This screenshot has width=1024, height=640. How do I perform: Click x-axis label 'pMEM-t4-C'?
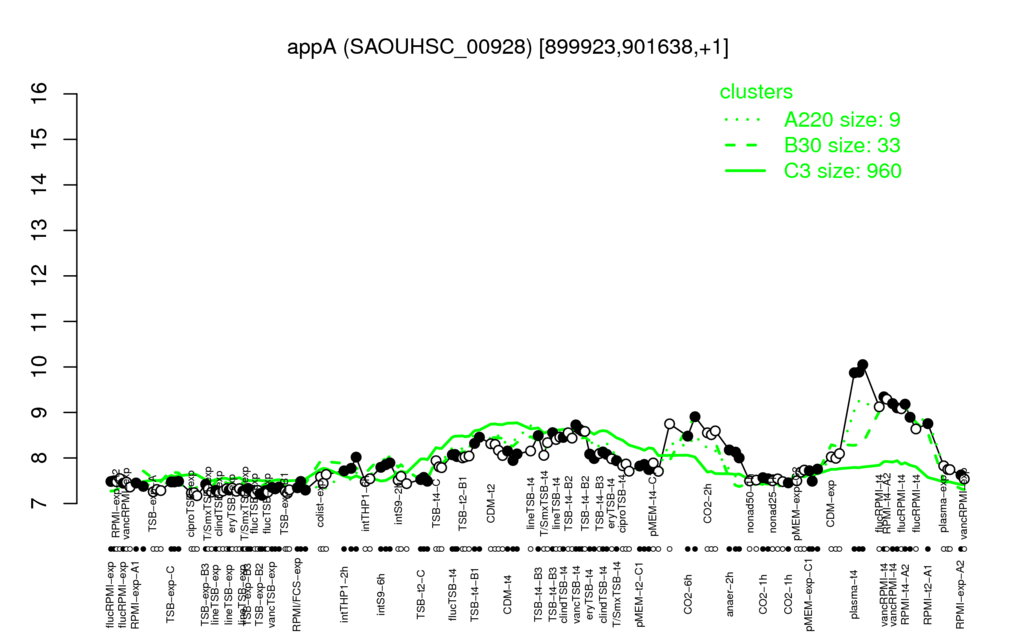[x=654, y=502]
